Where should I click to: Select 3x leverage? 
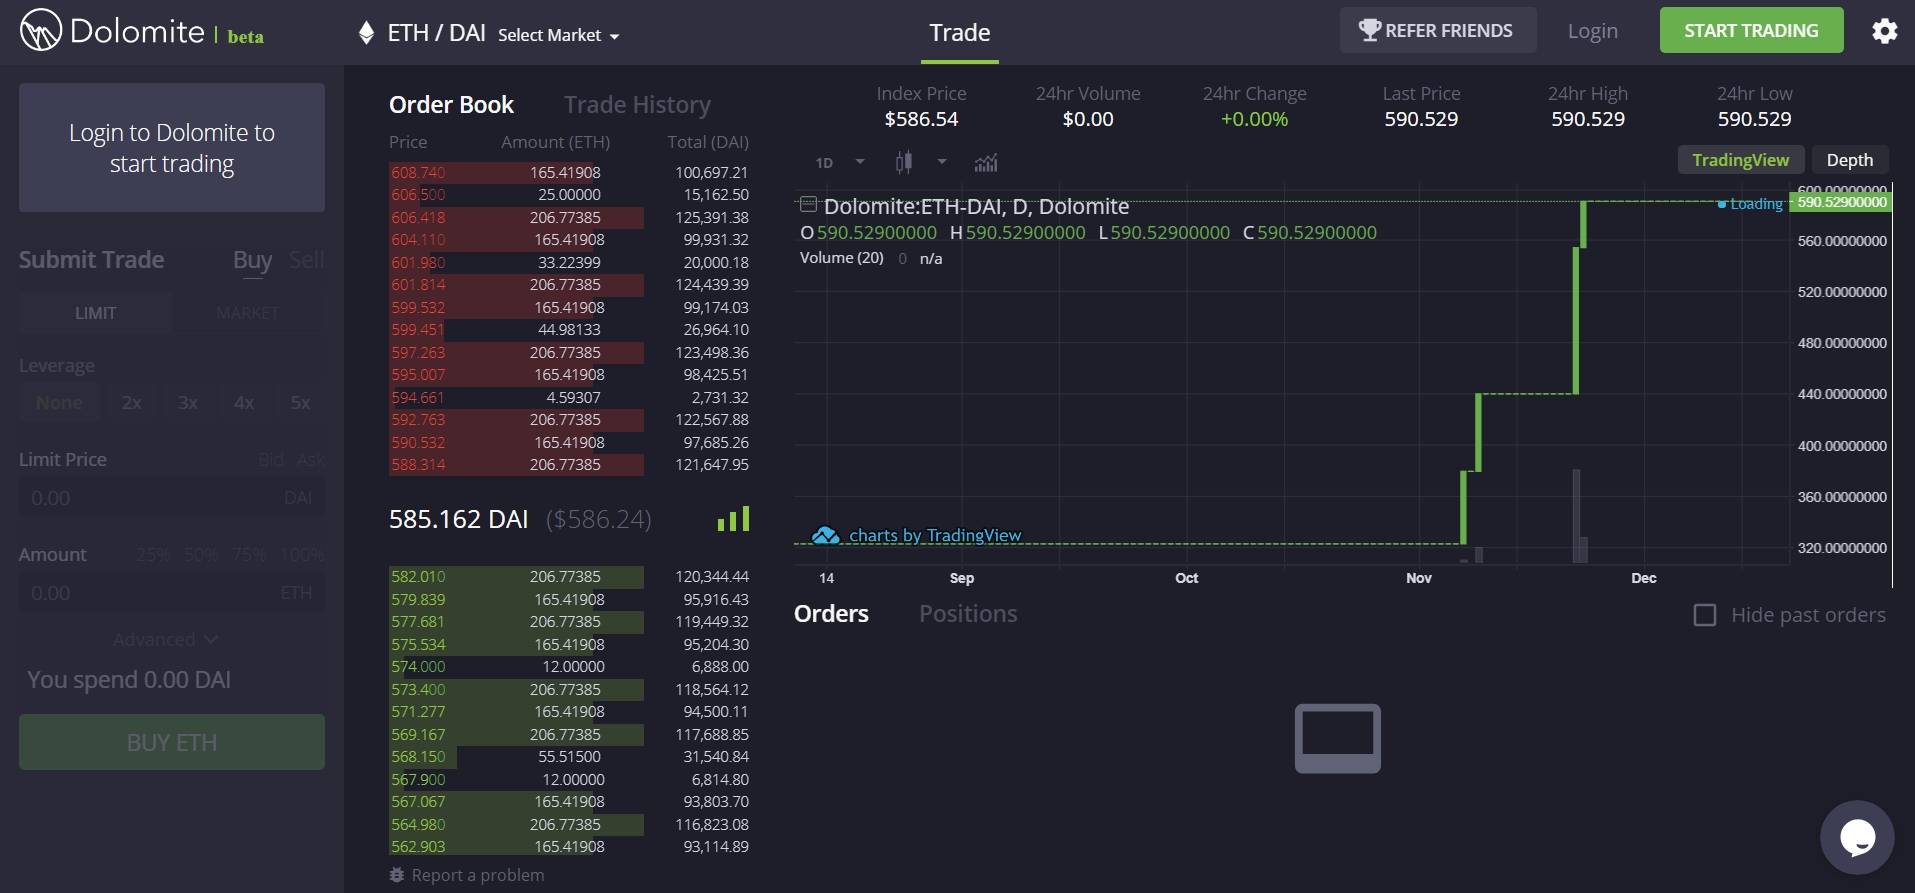(187, 402)
